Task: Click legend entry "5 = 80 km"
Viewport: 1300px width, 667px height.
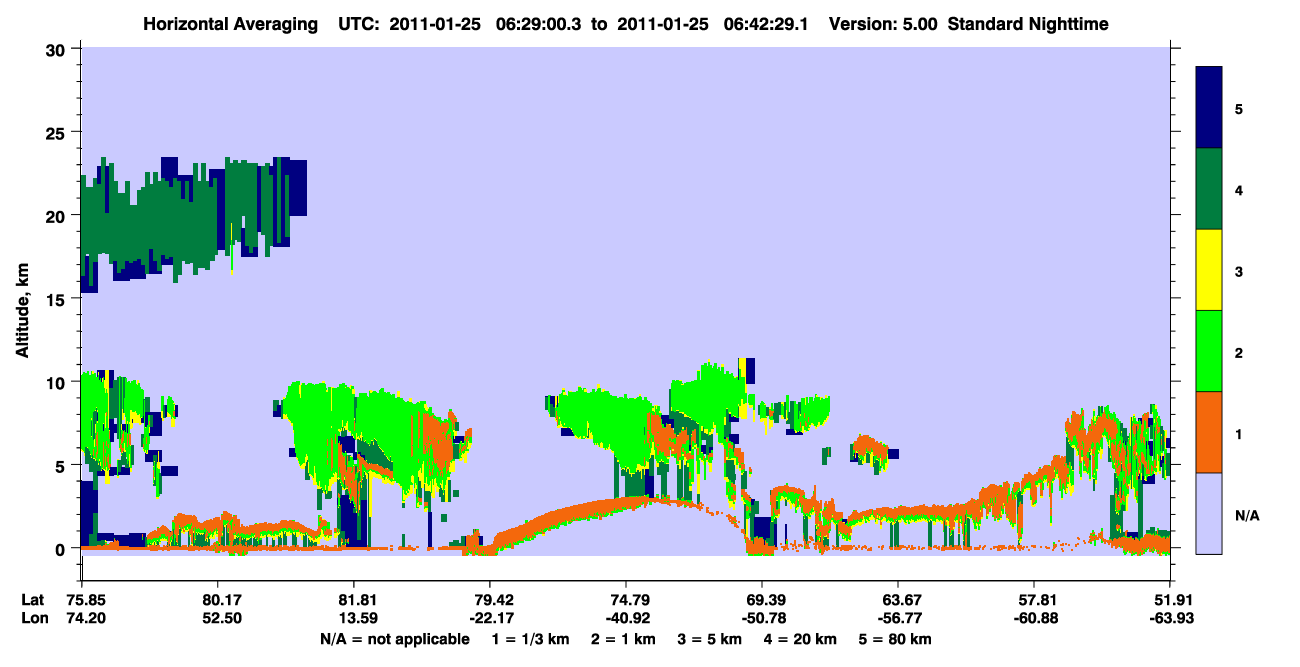Action: point(896,639)
